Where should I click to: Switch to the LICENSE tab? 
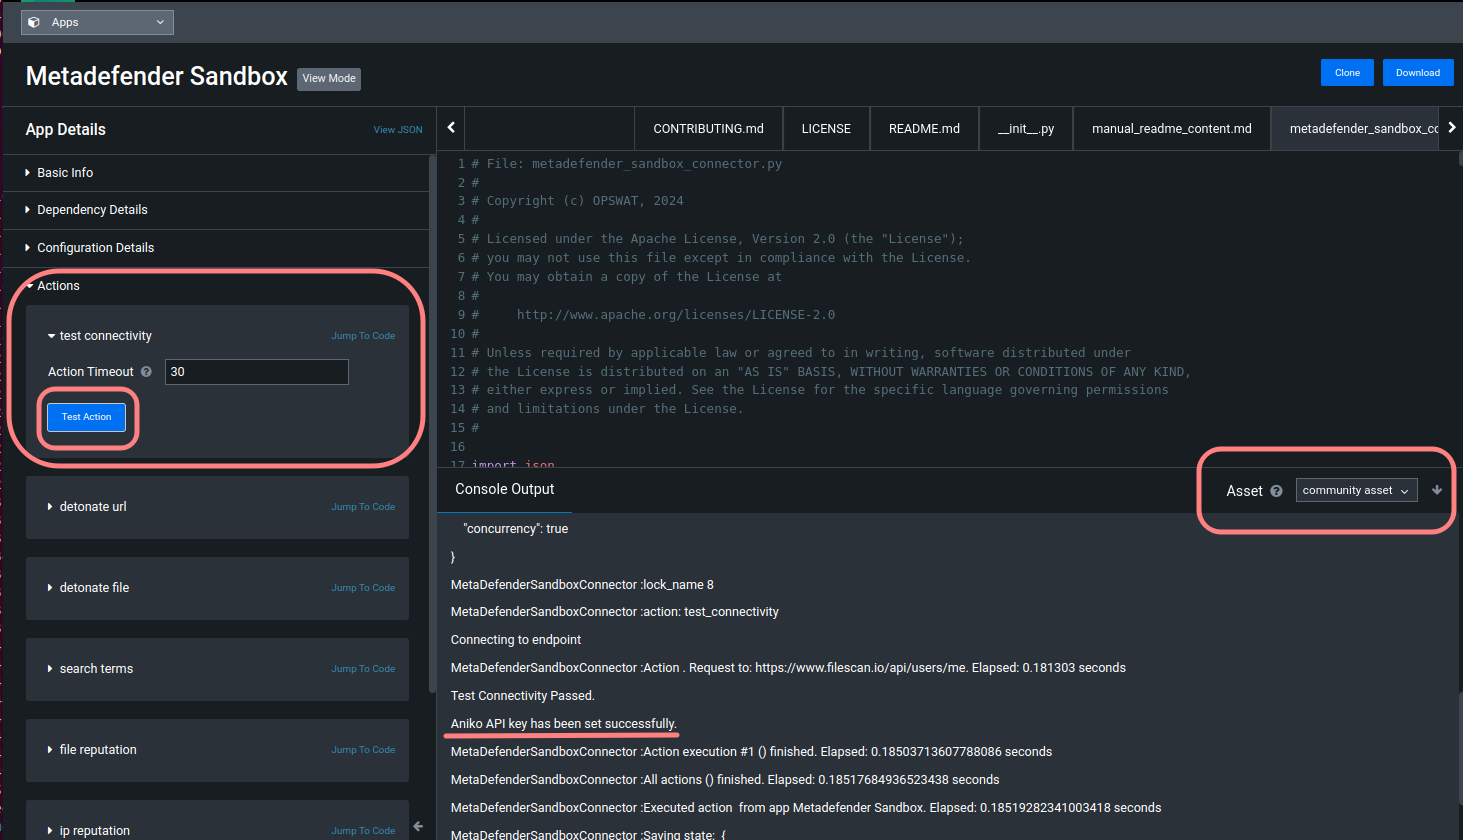click(826, 129)
